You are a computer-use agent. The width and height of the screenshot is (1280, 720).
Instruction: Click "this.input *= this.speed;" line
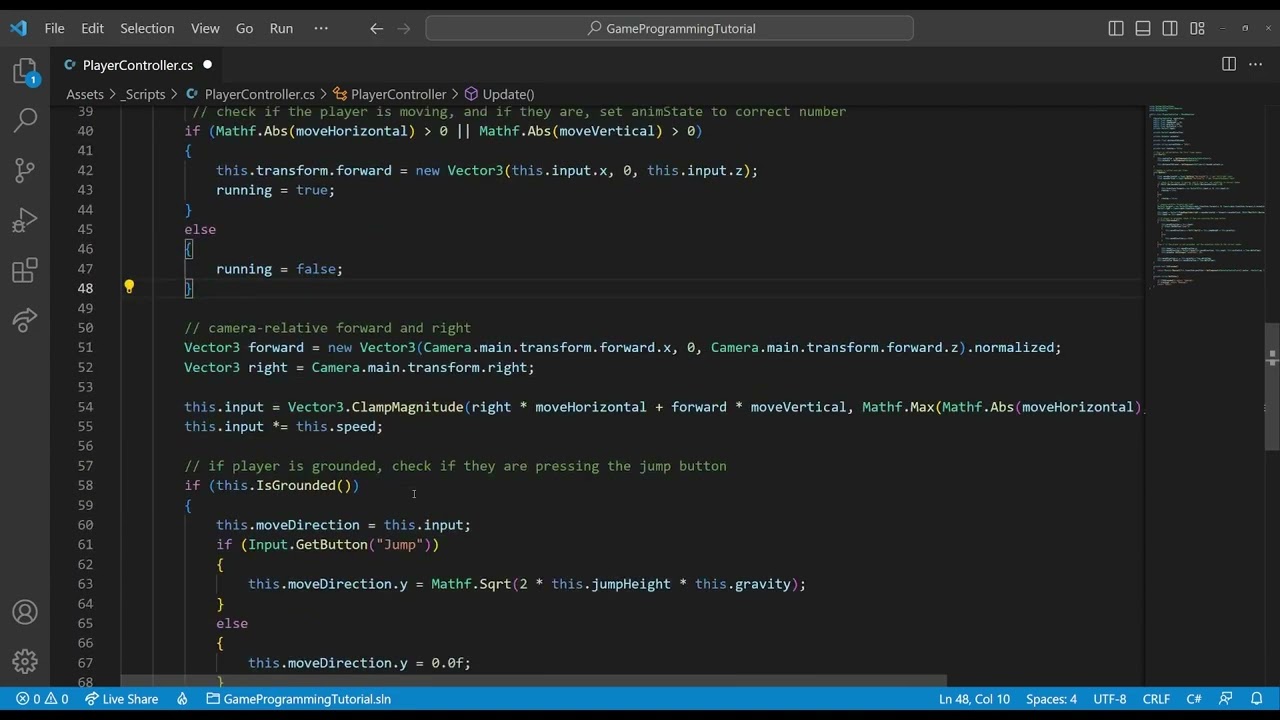tap(283, 426)
